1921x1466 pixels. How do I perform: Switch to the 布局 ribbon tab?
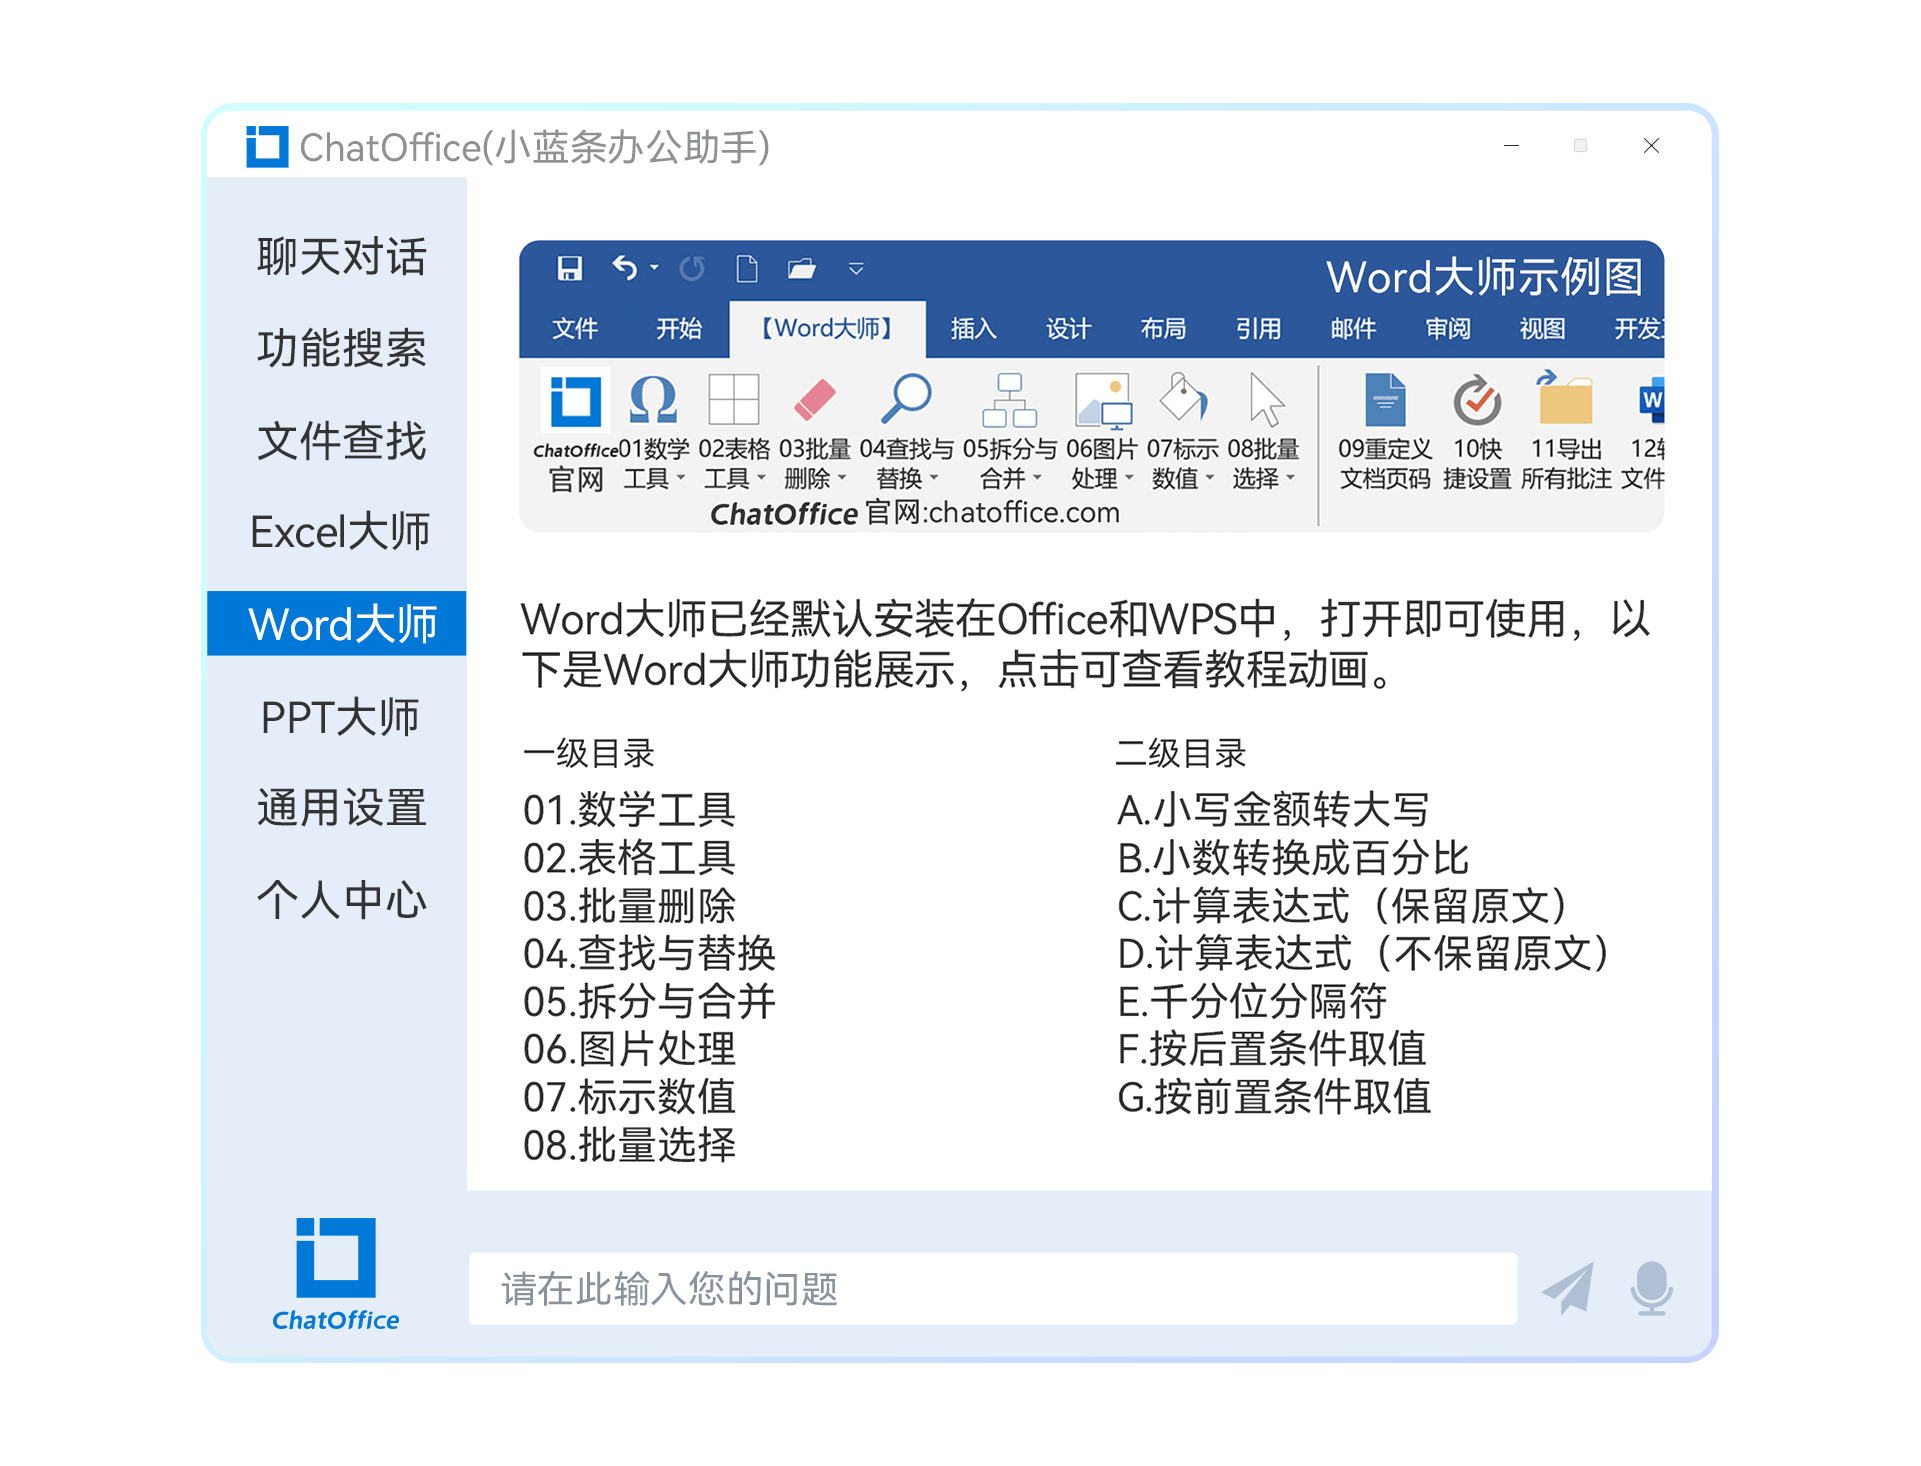click(1163, 328)
